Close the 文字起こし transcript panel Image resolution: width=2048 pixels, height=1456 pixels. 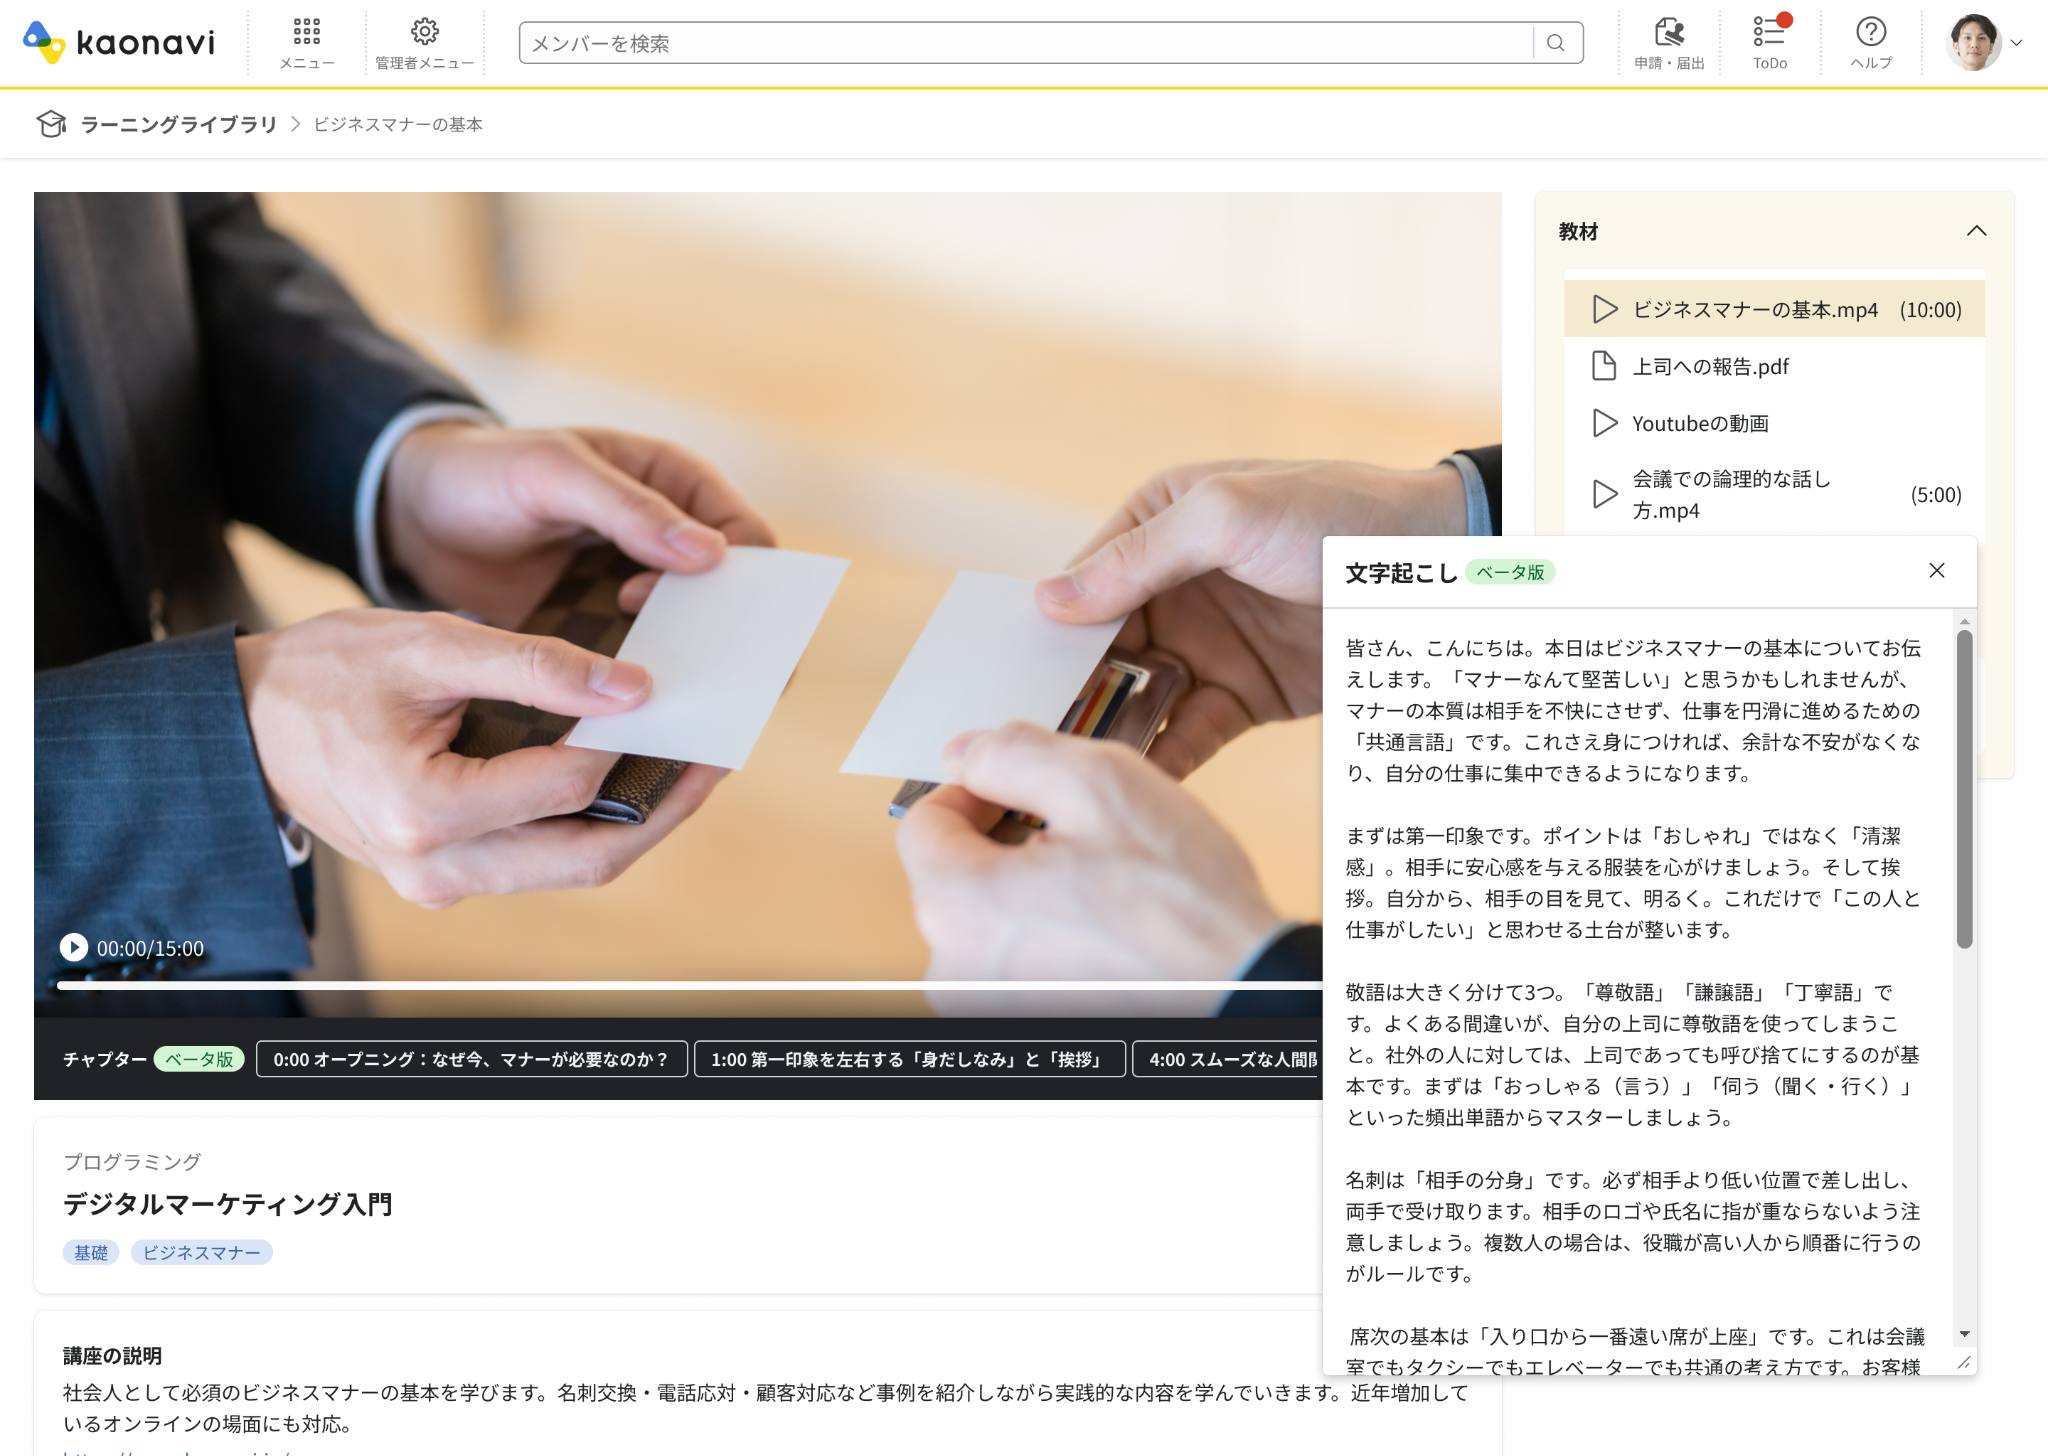1936,571
